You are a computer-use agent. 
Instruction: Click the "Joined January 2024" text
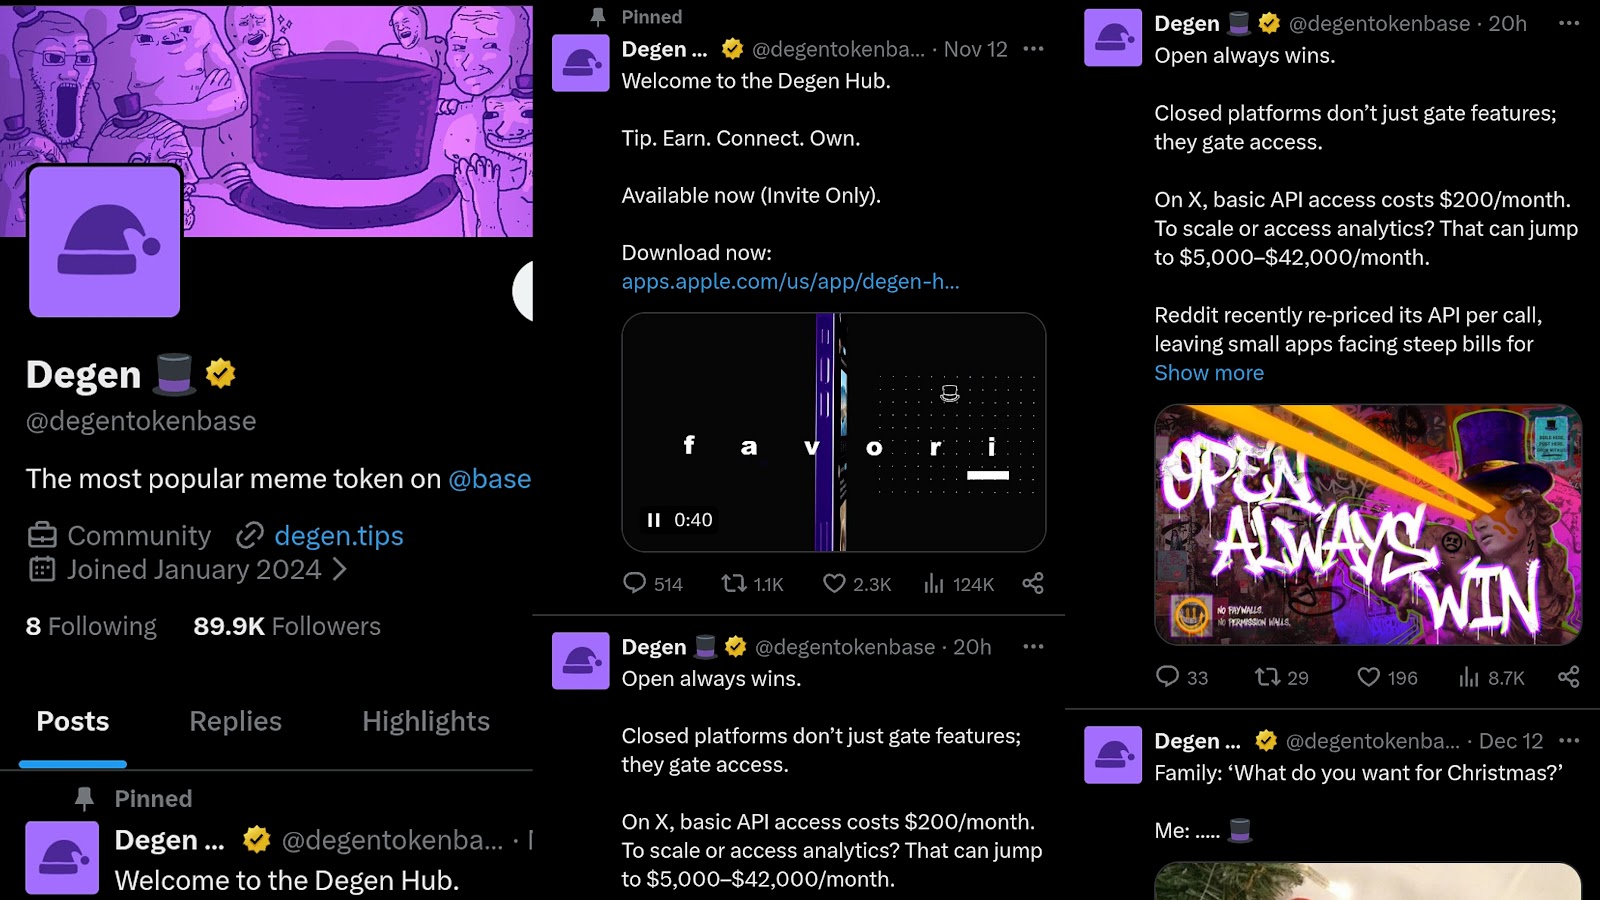(194, 569)
